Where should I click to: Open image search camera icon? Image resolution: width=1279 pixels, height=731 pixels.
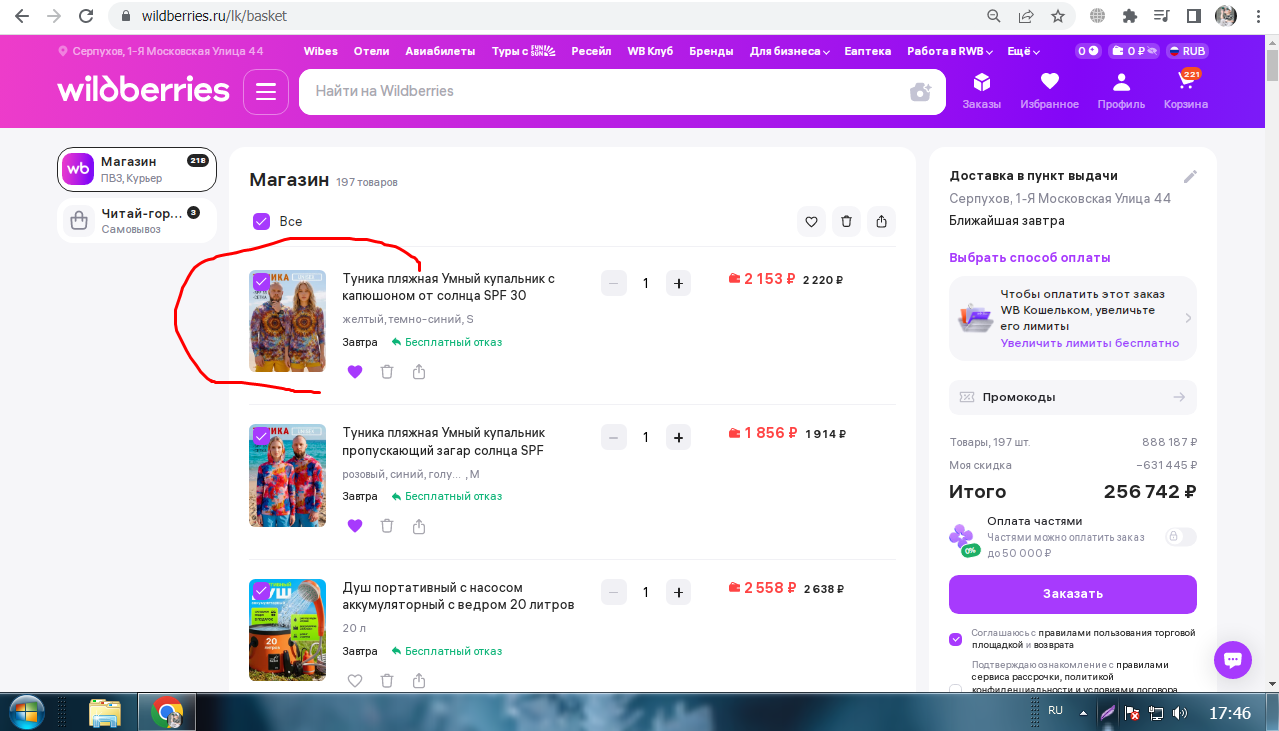tap(920, 92)
